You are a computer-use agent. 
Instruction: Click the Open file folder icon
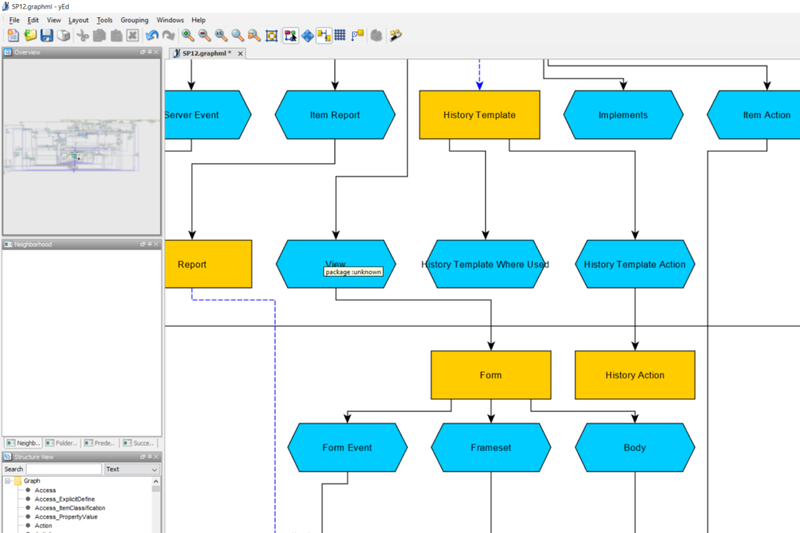(30, 35)
